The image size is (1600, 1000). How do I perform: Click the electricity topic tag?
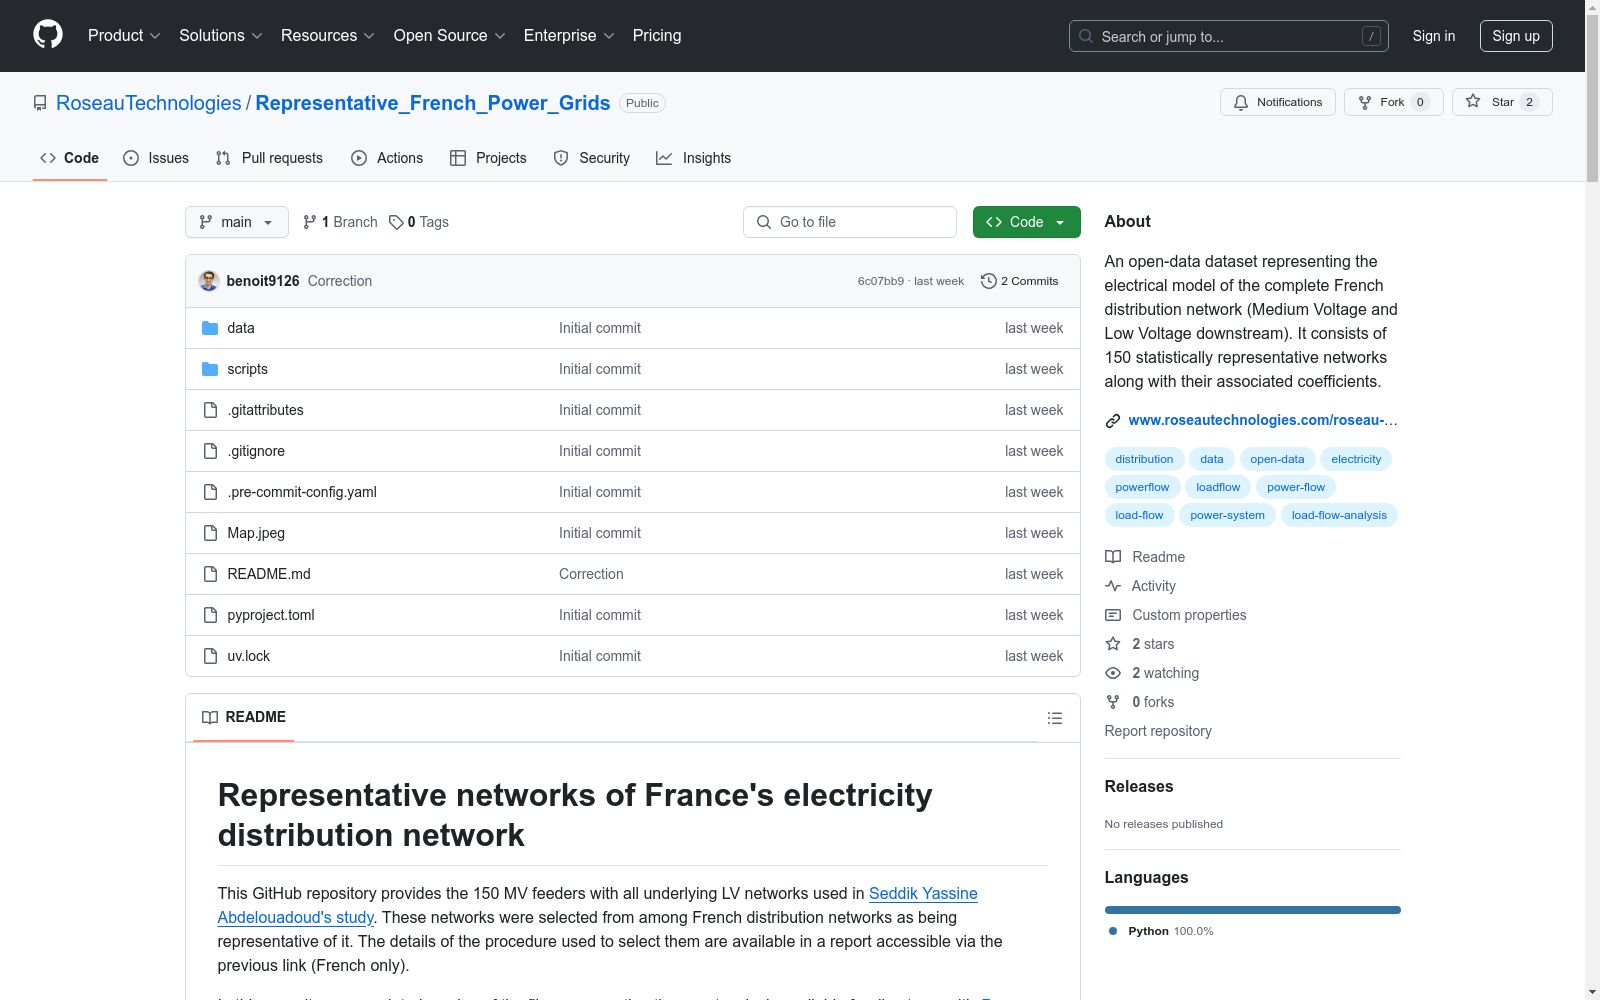tap(1356, 459)
